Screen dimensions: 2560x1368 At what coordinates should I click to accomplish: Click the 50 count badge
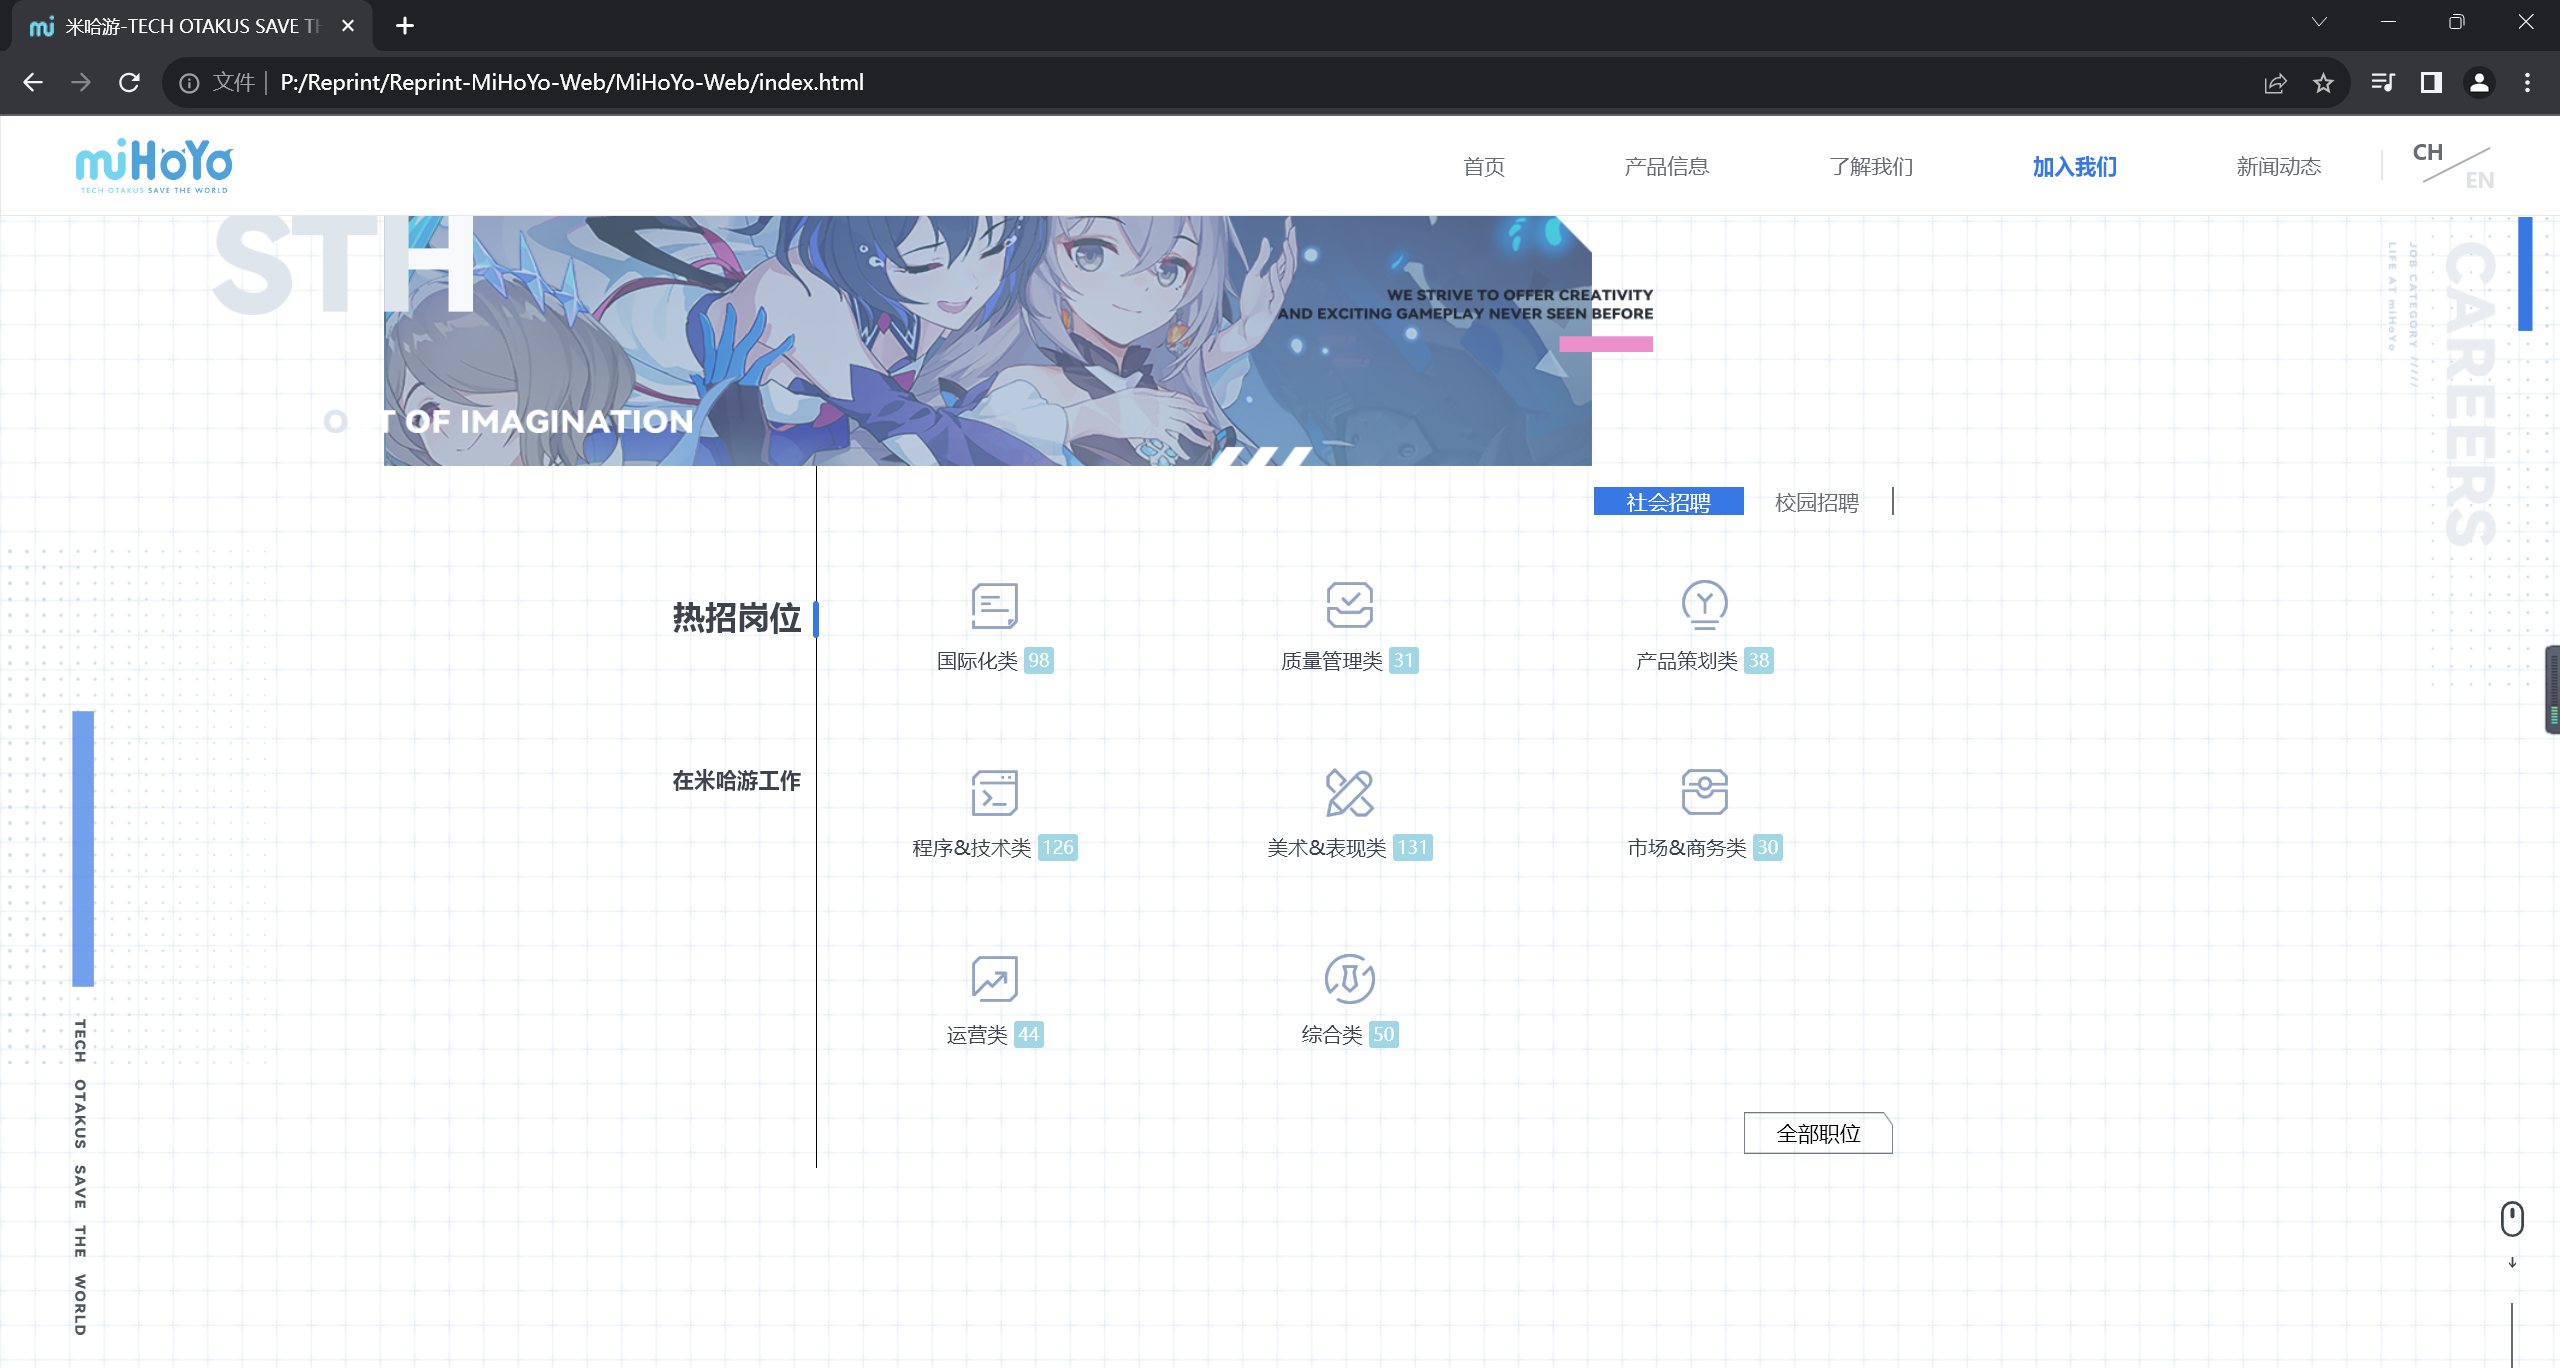(x=1384, y=1035)
